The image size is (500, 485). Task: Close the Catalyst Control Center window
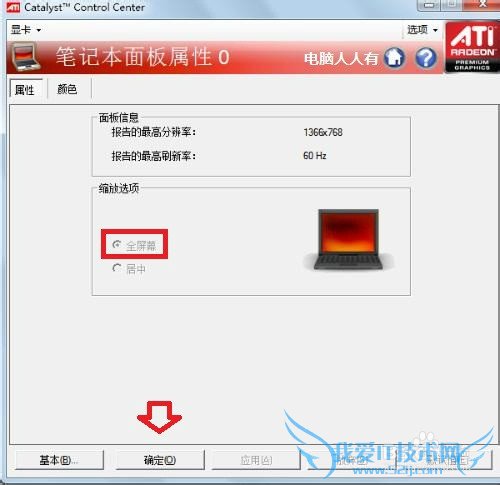(482, 4)
